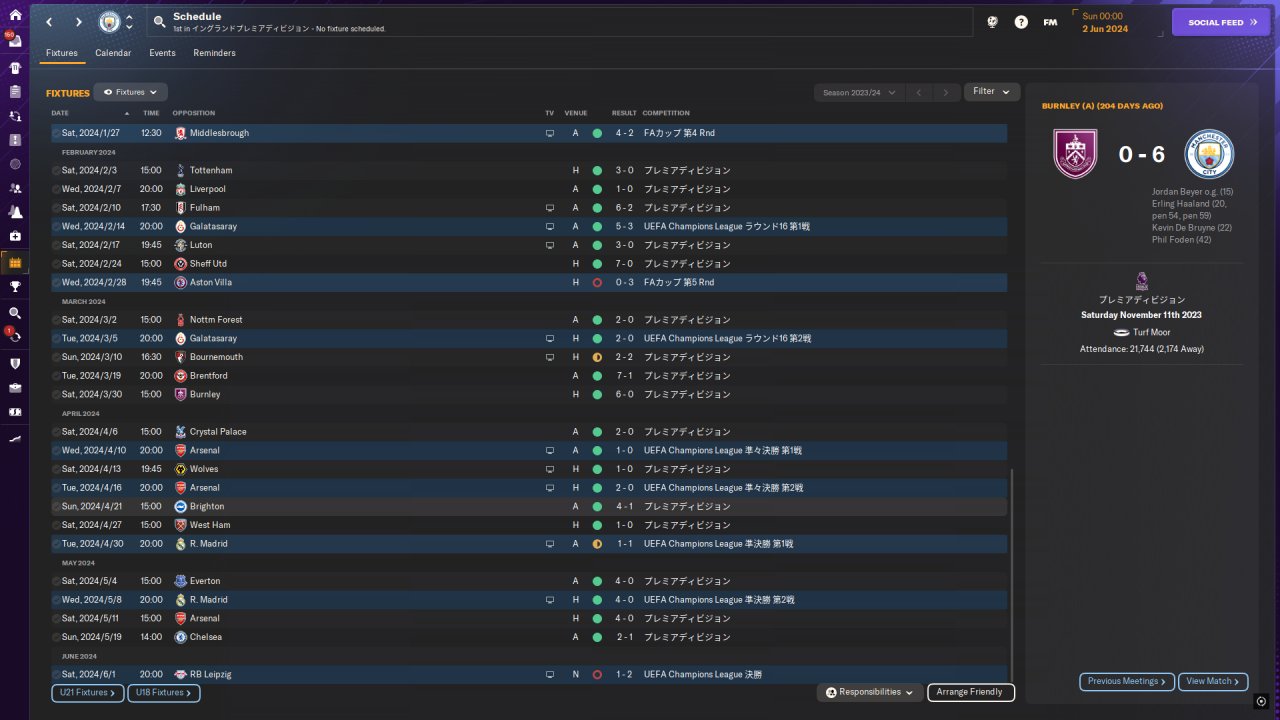Screen dimensions: 1280x720
Task: Toggle the check circle for Fulham fixture
Action: point(56,208)
